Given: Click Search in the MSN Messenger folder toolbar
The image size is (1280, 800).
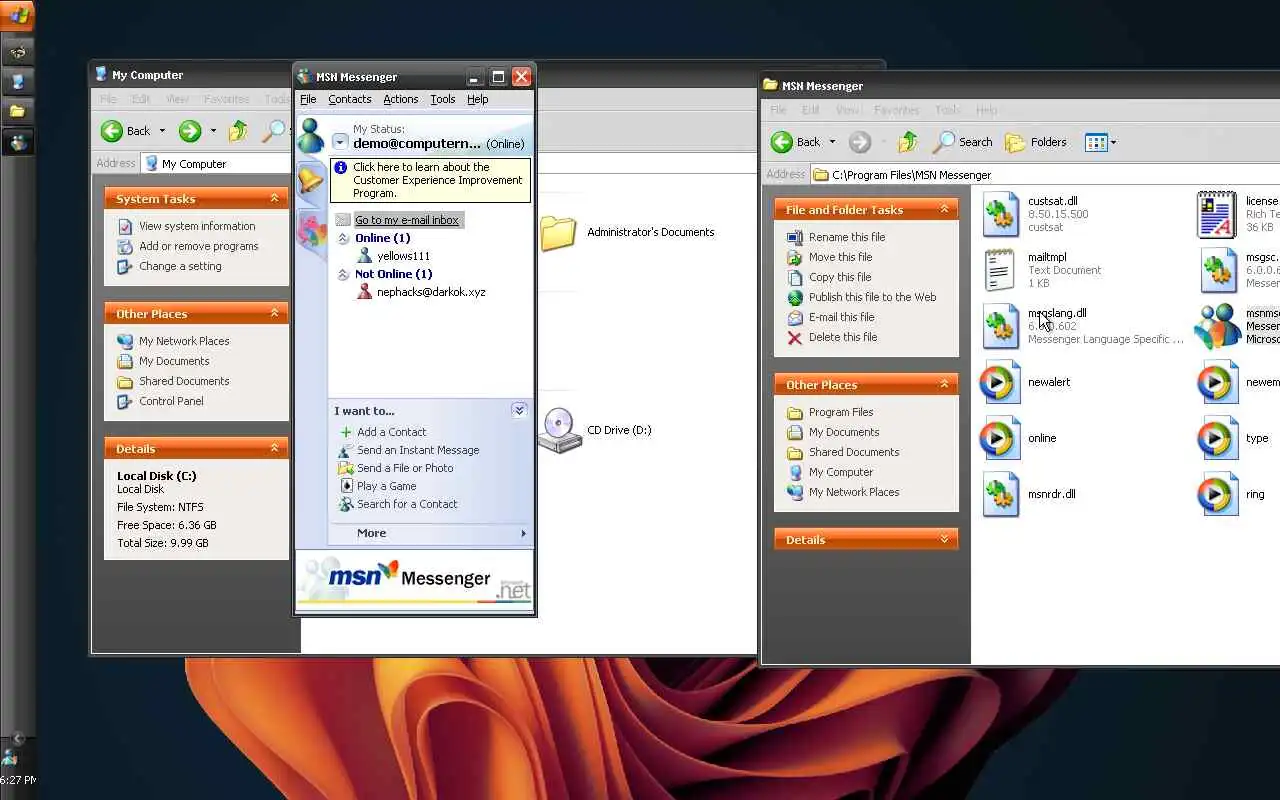Looking at the screenshot, I should [962, 142].
